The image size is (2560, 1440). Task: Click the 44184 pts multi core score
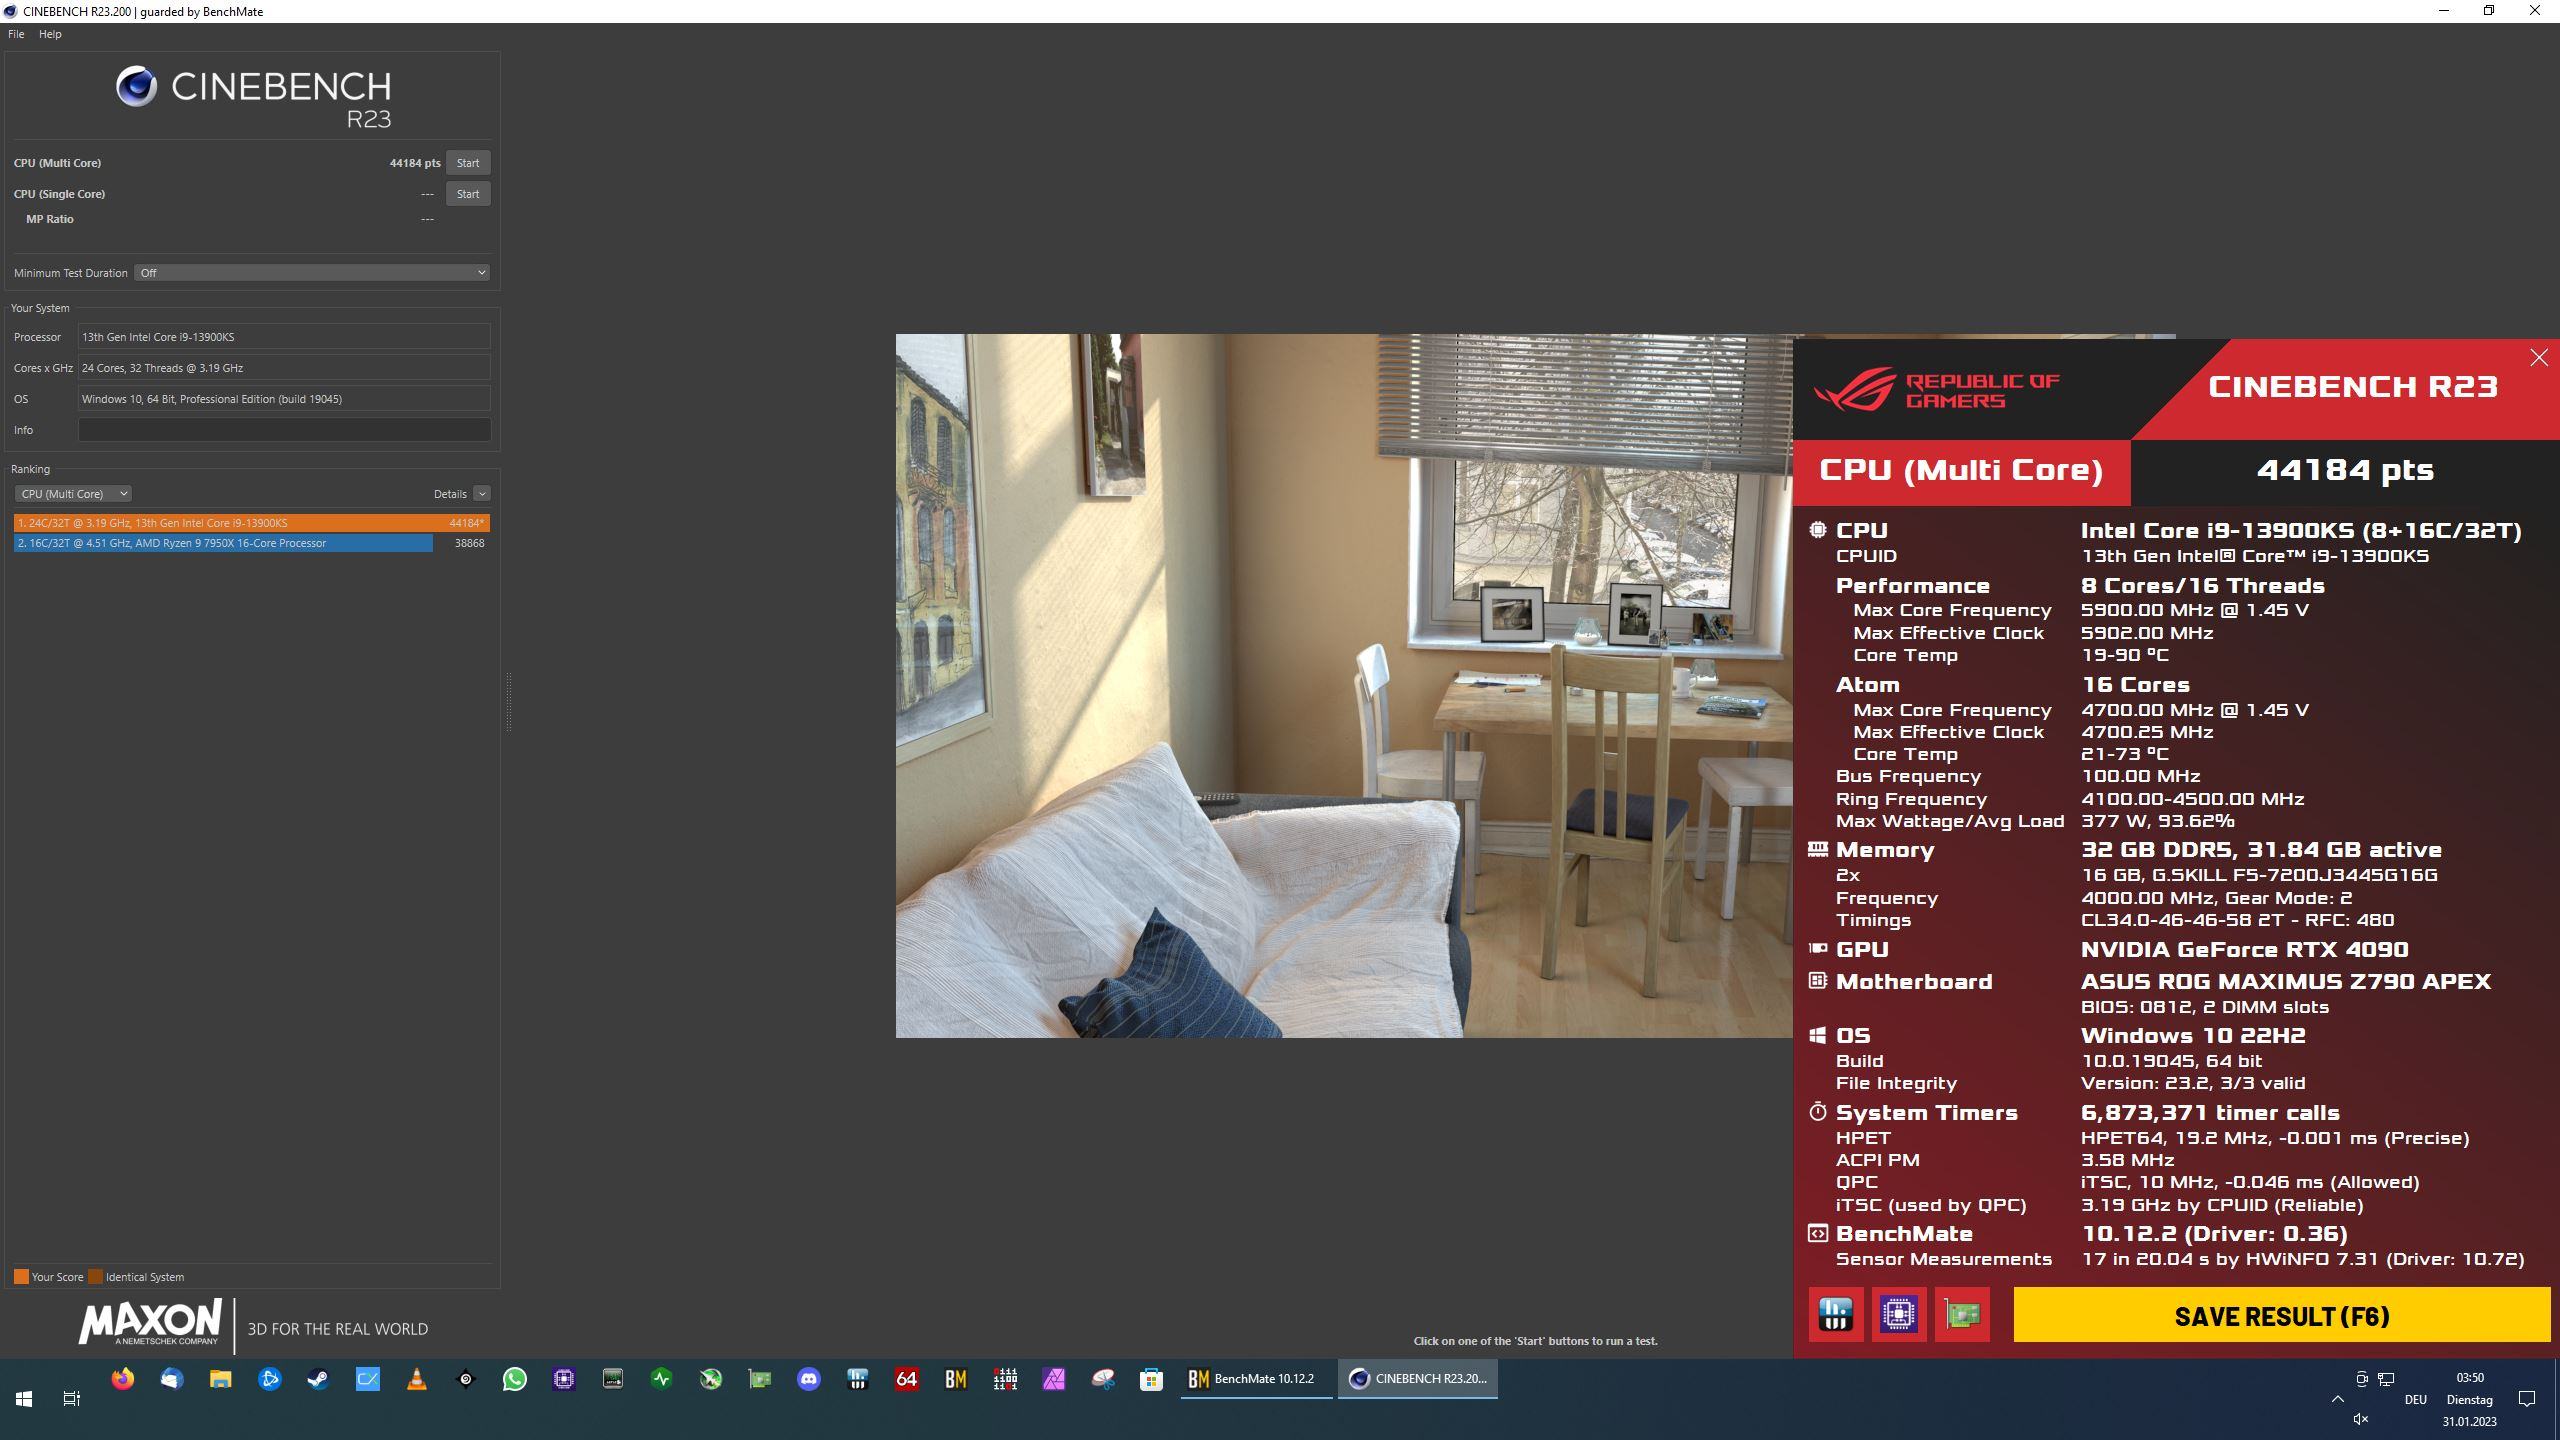415,163
